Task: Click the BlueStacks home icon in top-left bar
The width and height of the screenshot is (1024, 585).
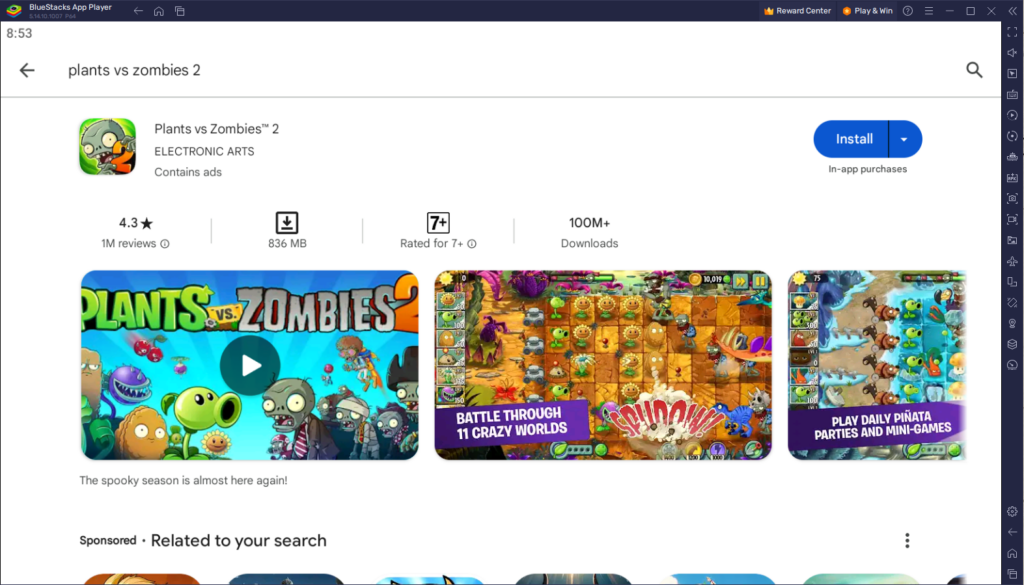Action: tap(159, 11)
